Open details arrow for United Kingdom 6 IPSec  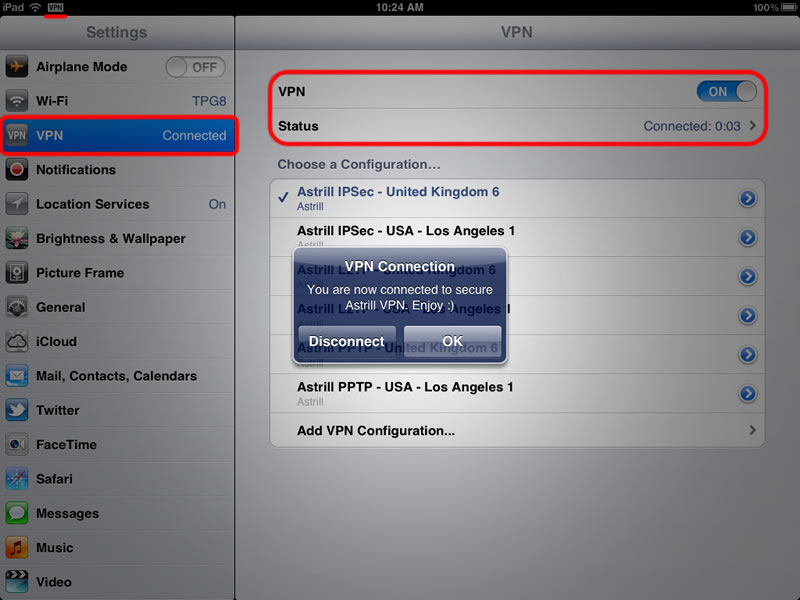(747, 198)
